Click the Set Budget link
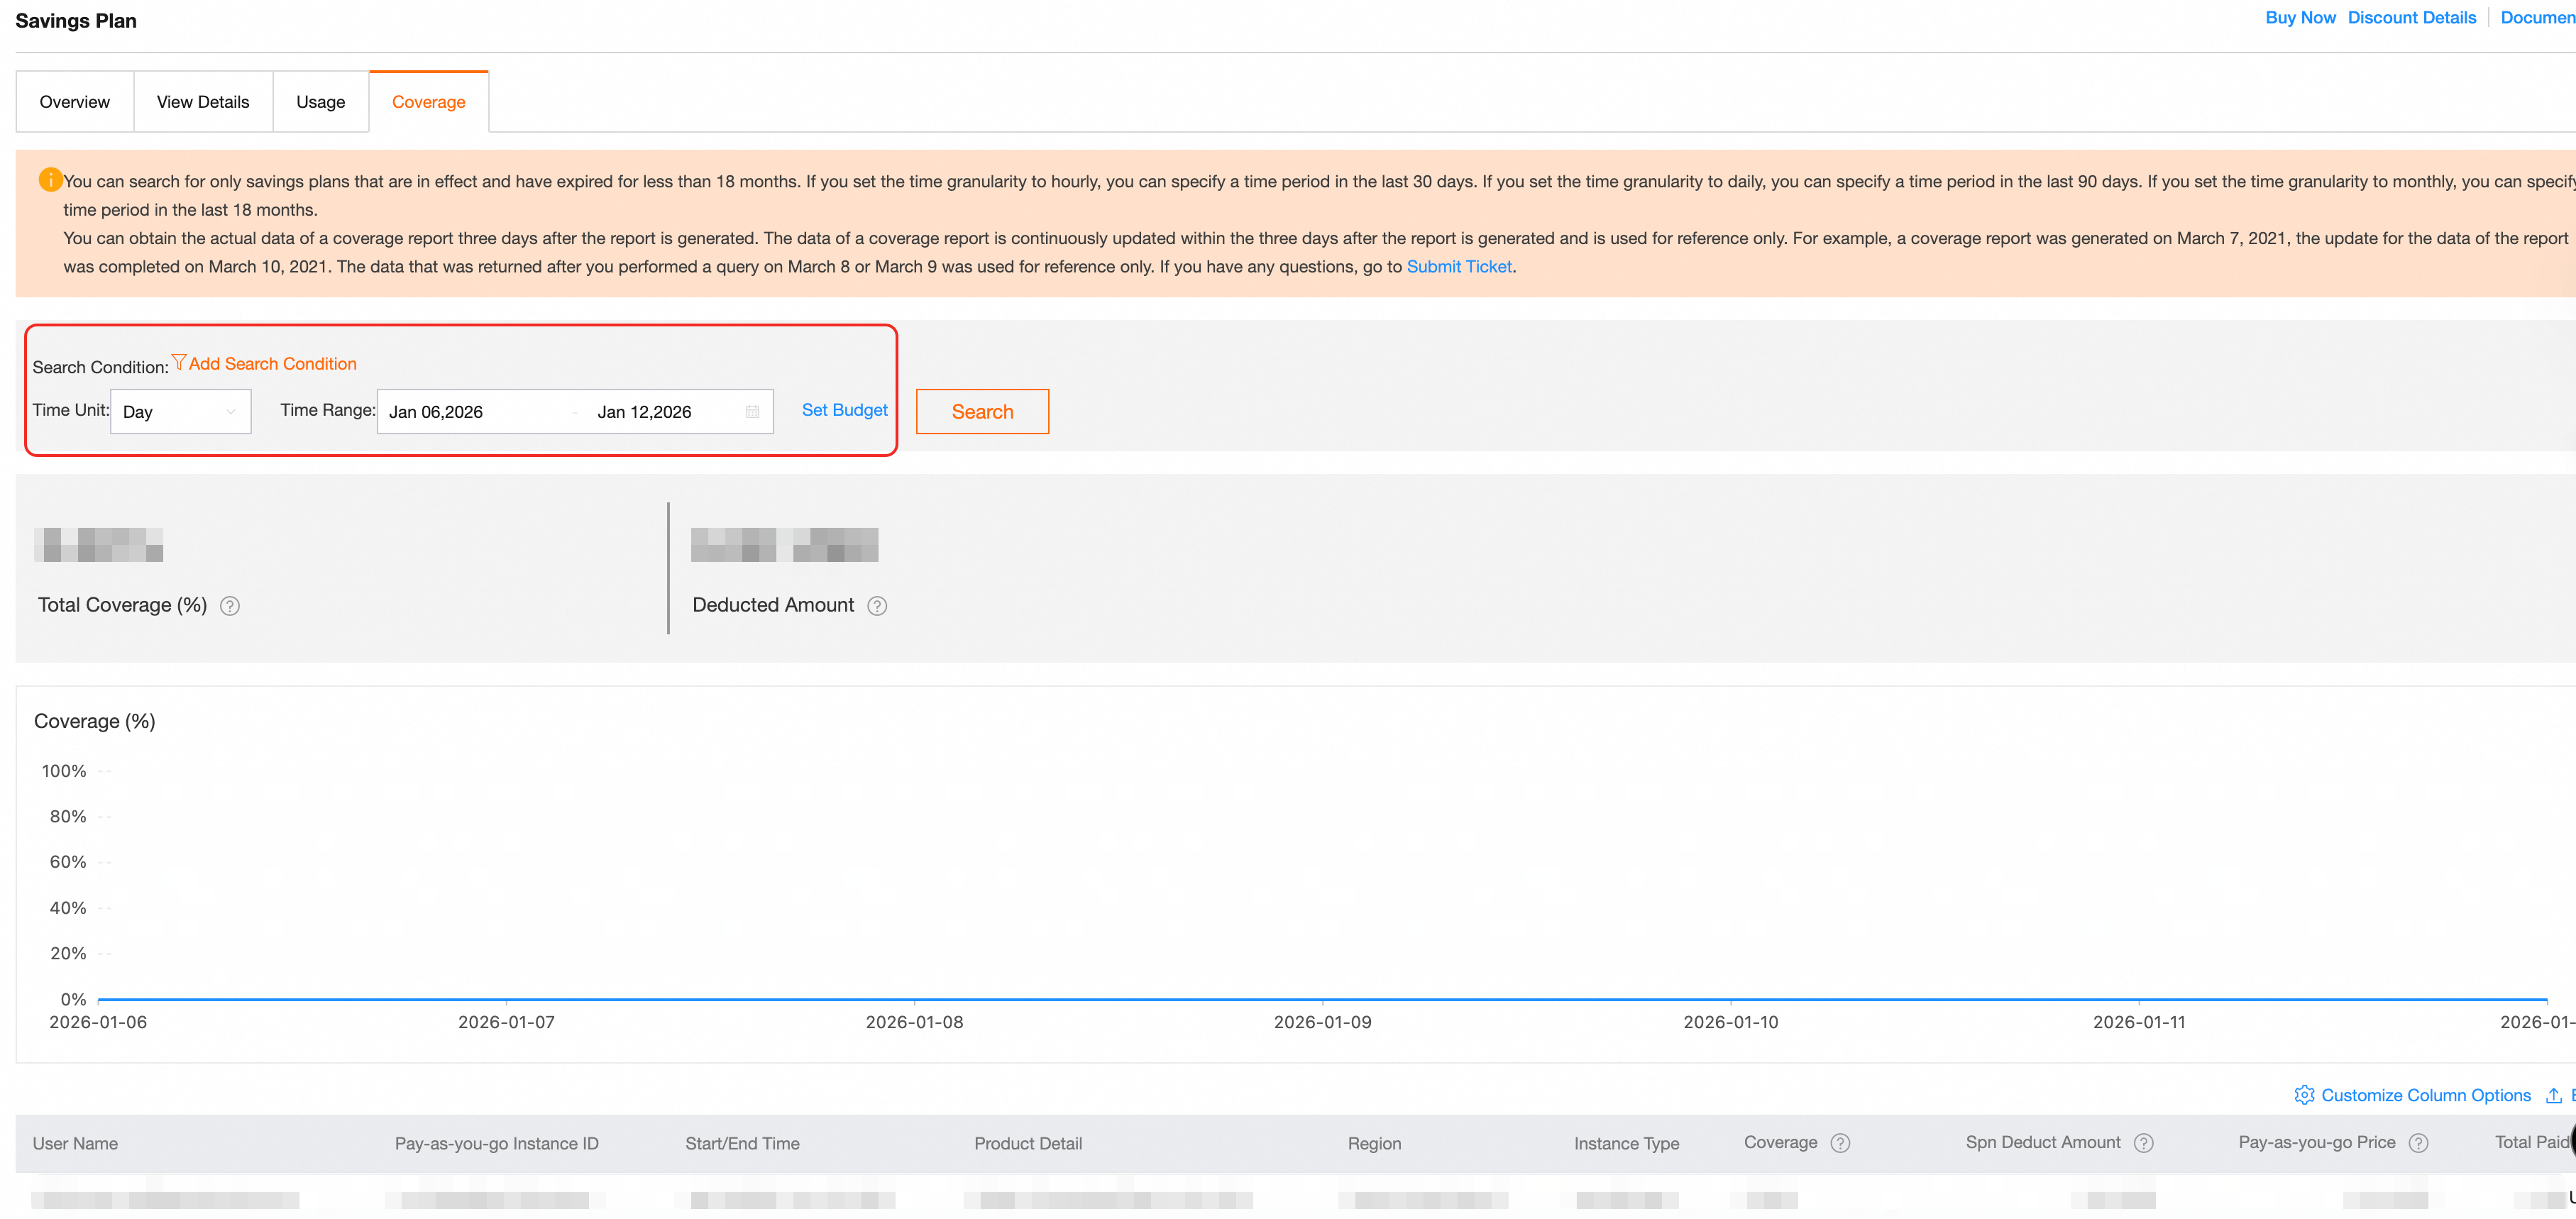Screen dimensions: 2576x1219 (844, 410)
